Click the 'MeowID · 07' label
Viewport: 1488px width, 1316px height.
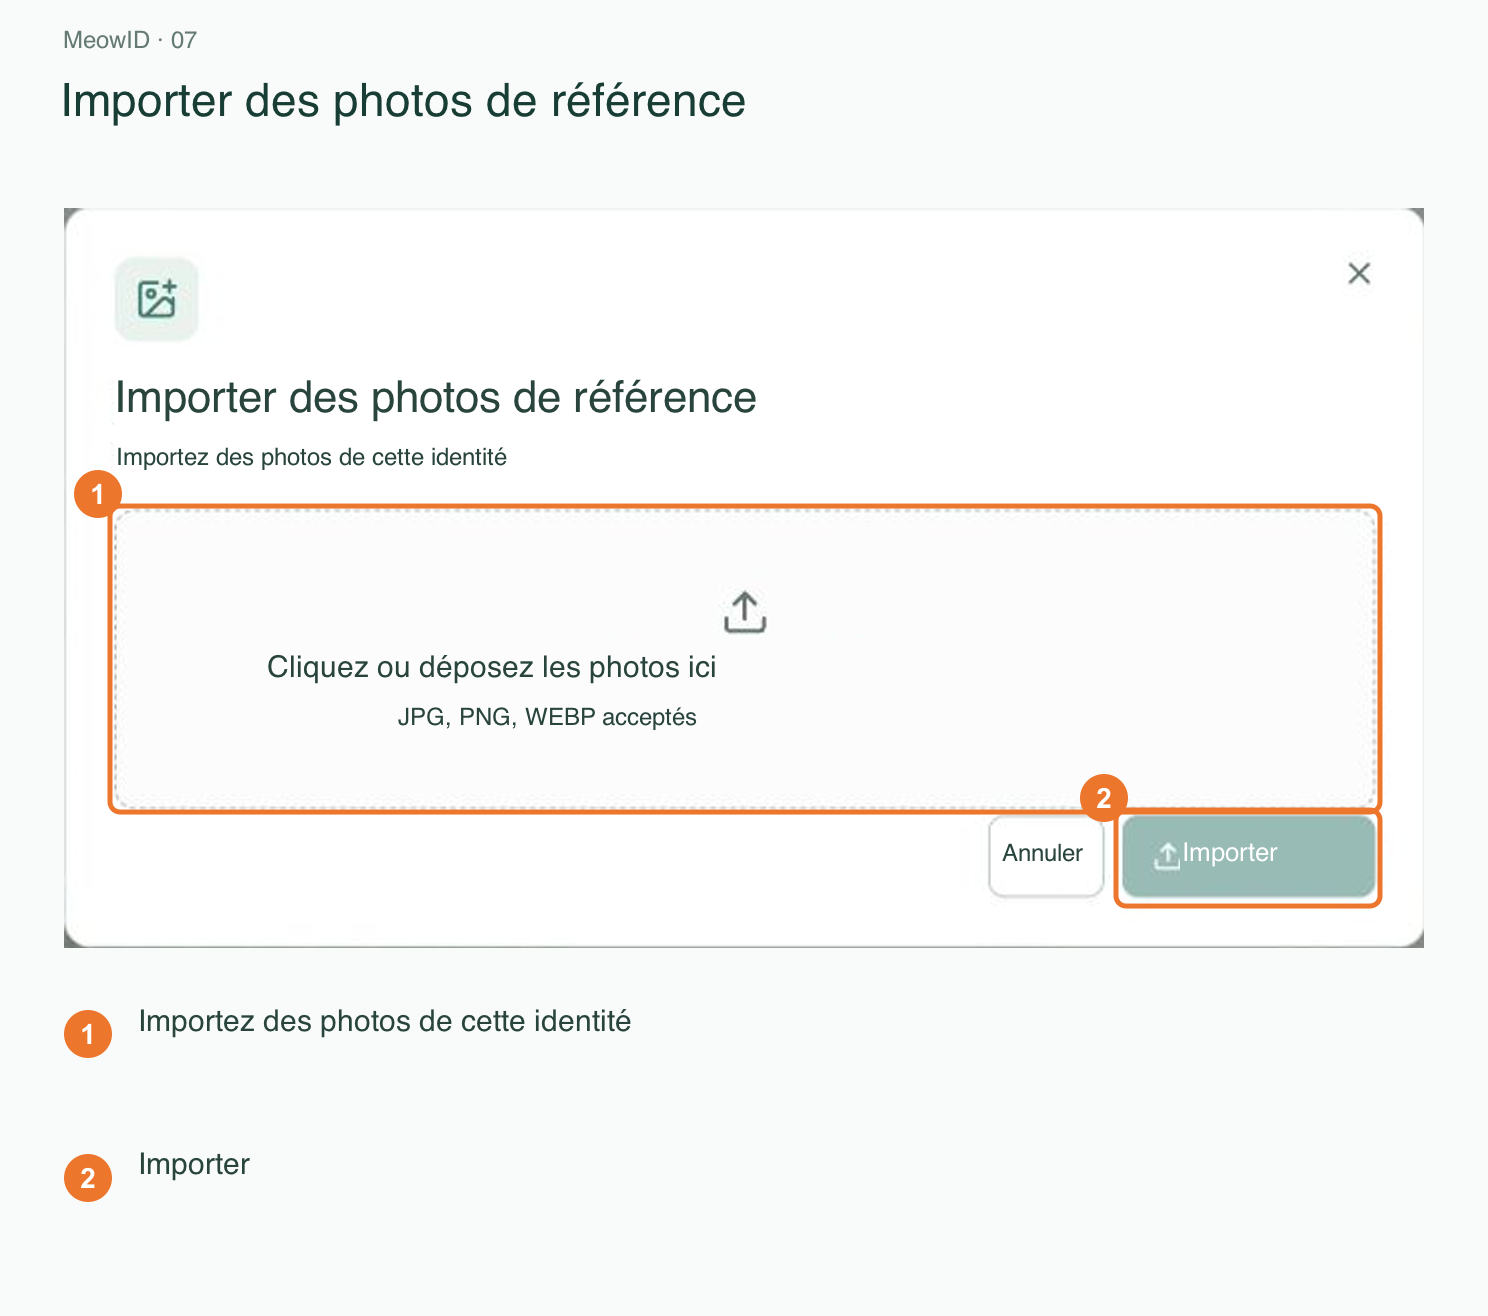point(130,40)
